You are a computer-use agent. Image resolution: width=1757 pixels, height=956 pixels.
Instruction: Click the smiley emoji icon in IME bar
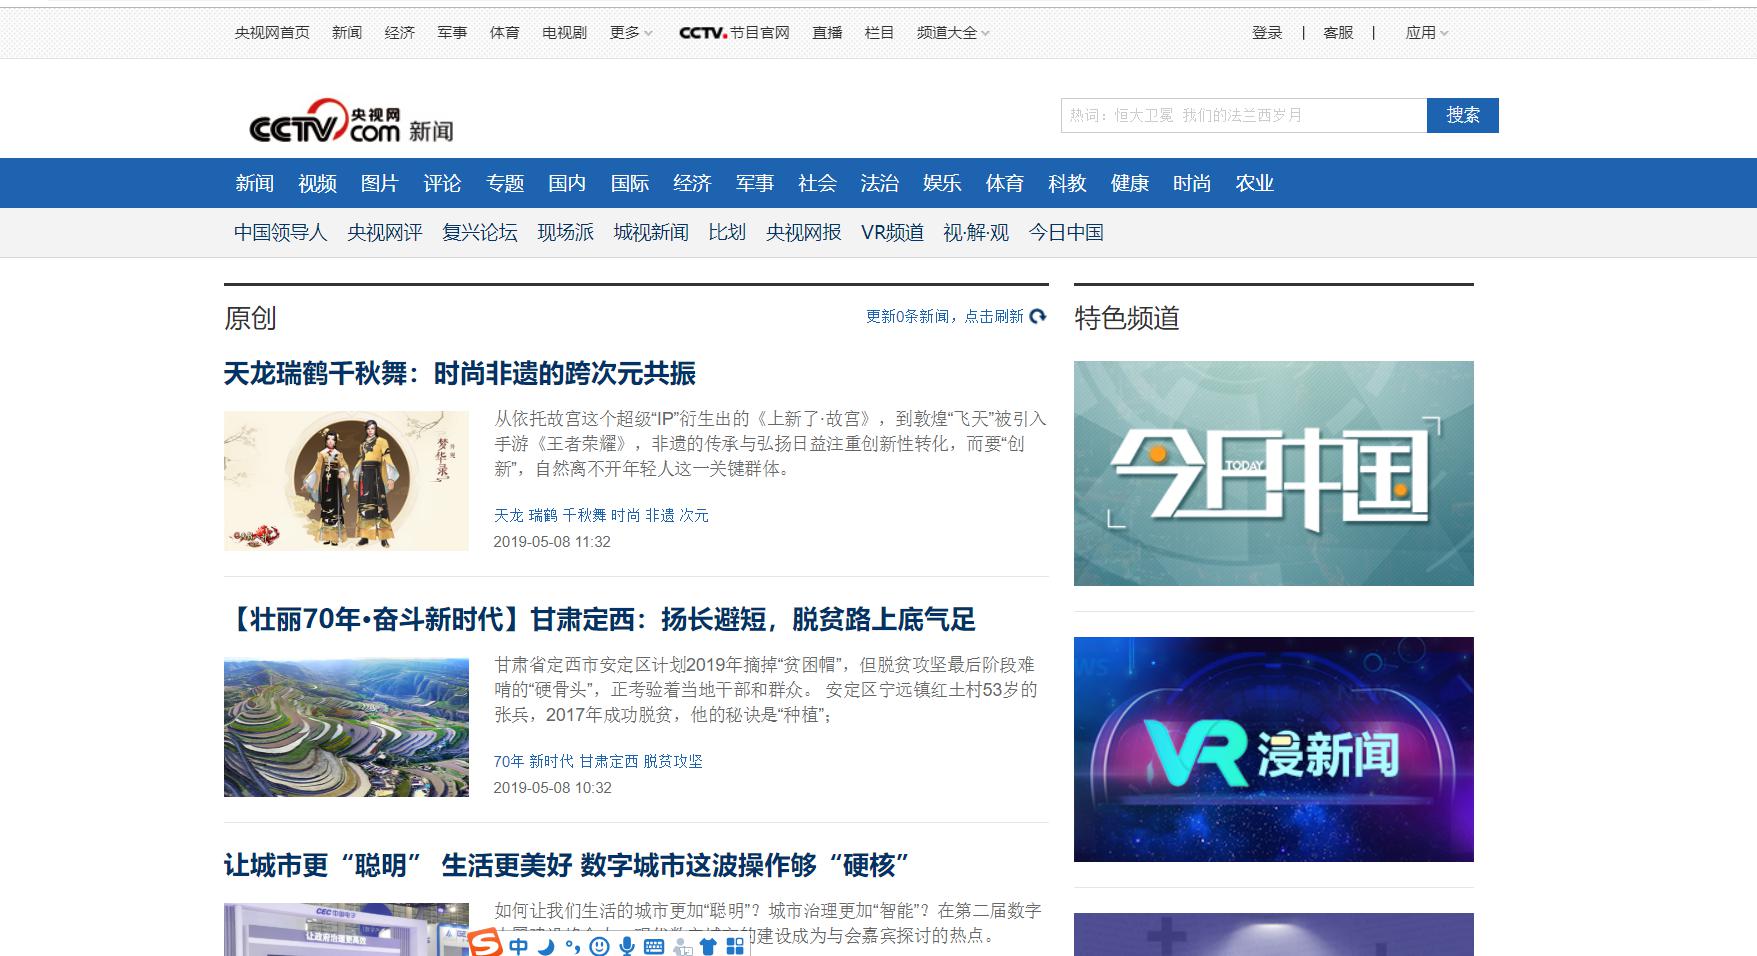pyautogui.click(x=599, y=946)
